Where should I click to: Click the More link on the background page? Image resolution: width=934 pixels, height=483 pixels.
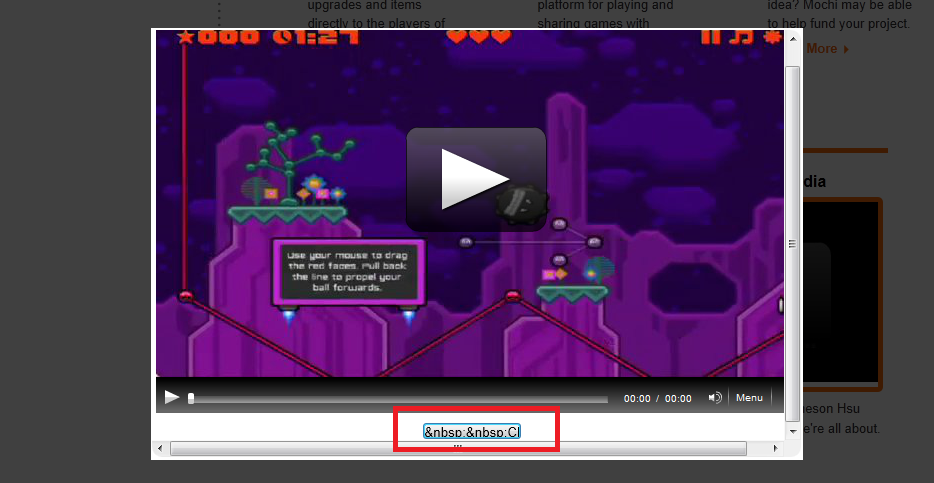(827, 49)
